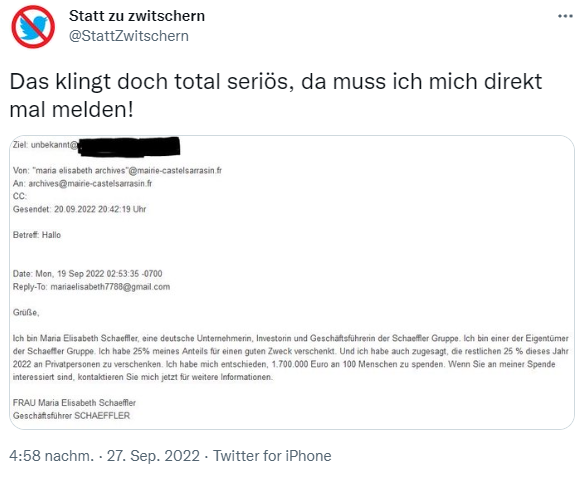Screen dimensions: 582x478
Task: Click the FRAU Maria Elisabeth Schaeffler signature
Action: coord(74,403)
